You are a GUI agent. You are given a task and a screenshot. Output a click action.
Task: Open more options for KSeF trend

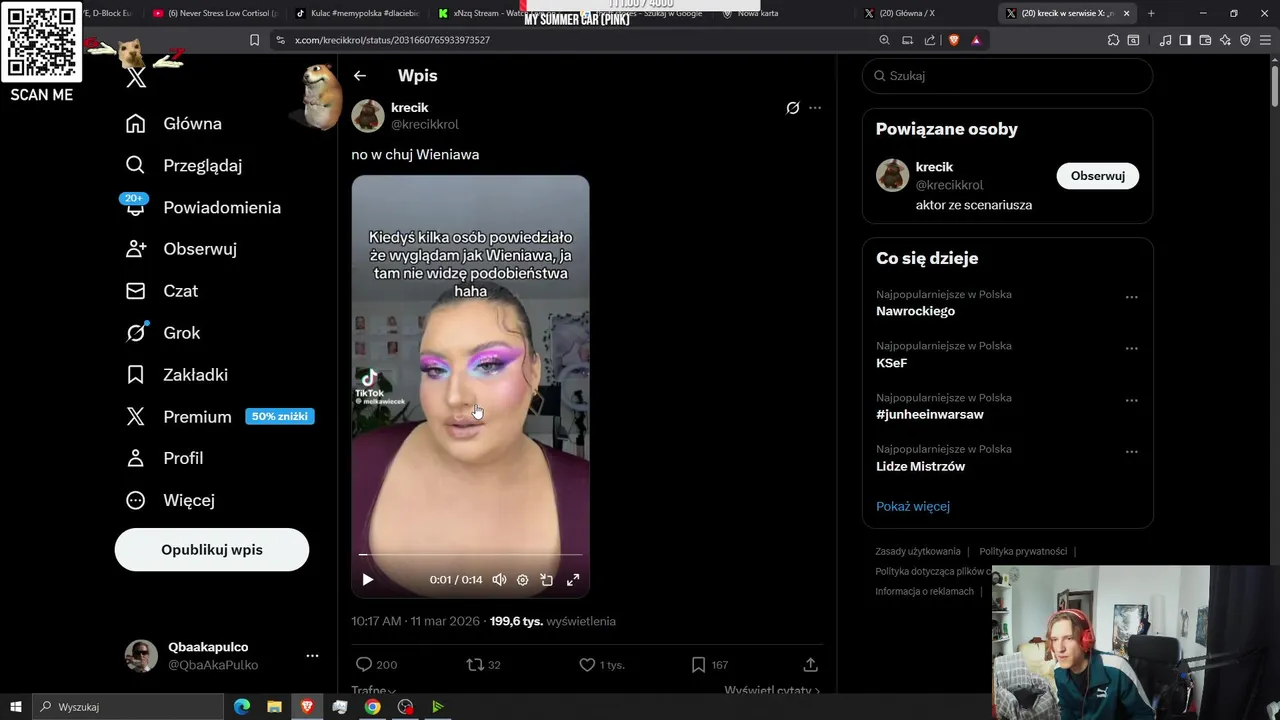(1132, 349)
